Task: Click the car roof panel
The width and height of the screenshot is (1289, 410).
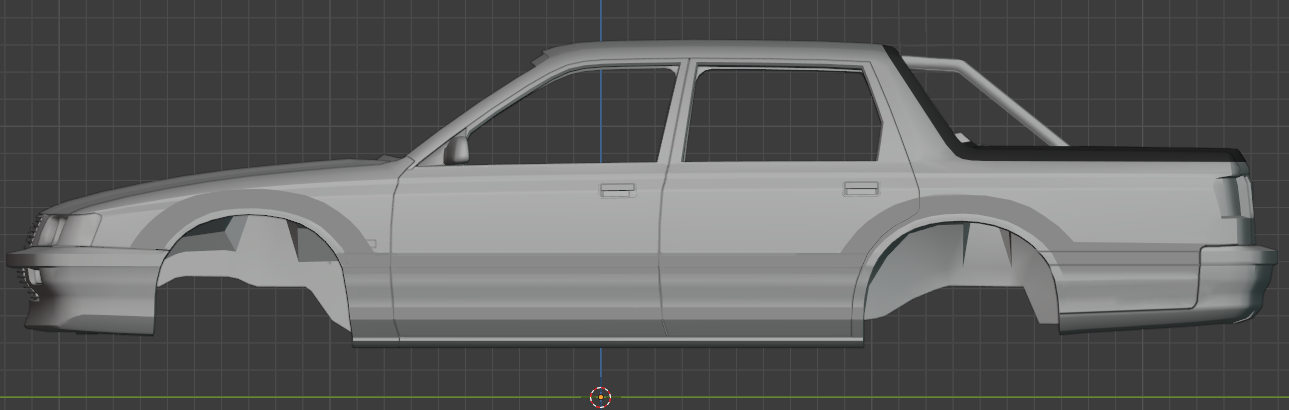Action: pyautogui.click(x=715, y=51)
